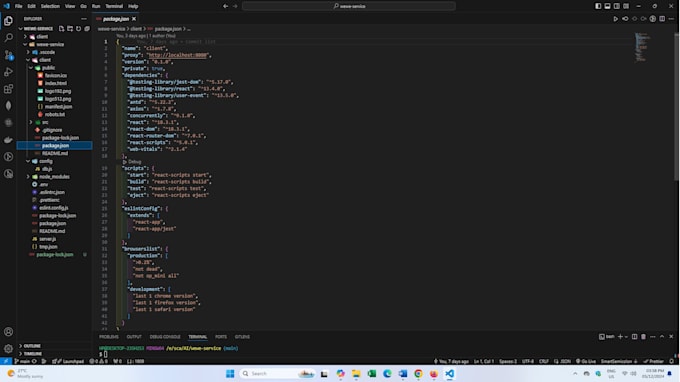
Task: Toggle SmartSemicolon in status bar
Action: click(618, 361)
